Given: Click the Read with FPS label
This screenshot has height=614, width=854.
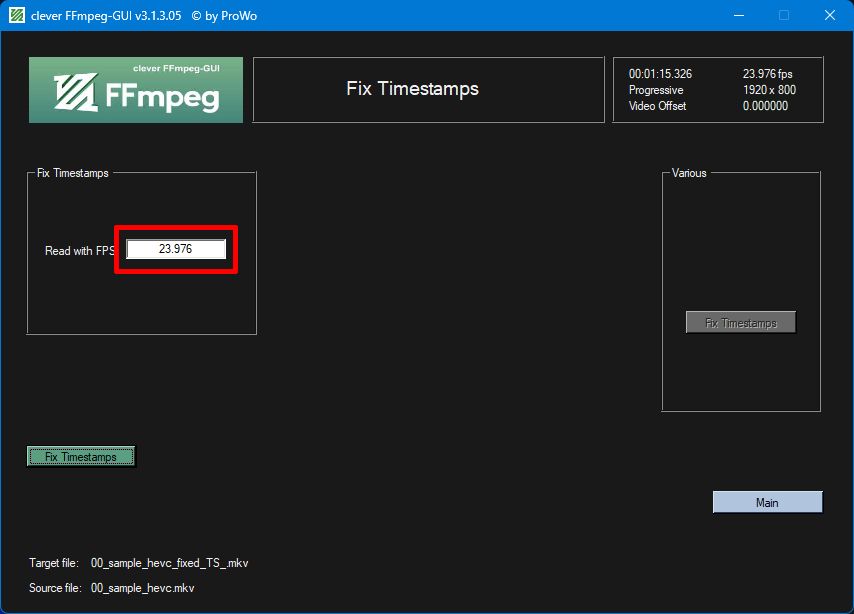Looking at the screenshot, I should [80, 251].
